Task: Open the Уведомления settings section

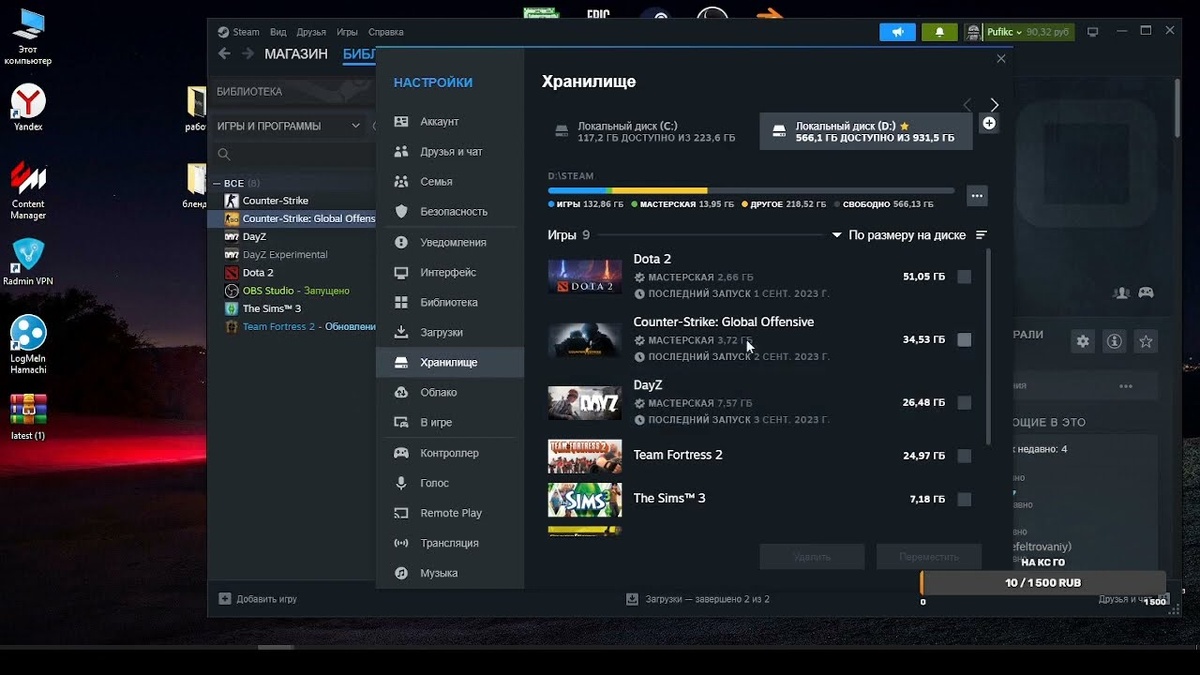Action: 450,242
